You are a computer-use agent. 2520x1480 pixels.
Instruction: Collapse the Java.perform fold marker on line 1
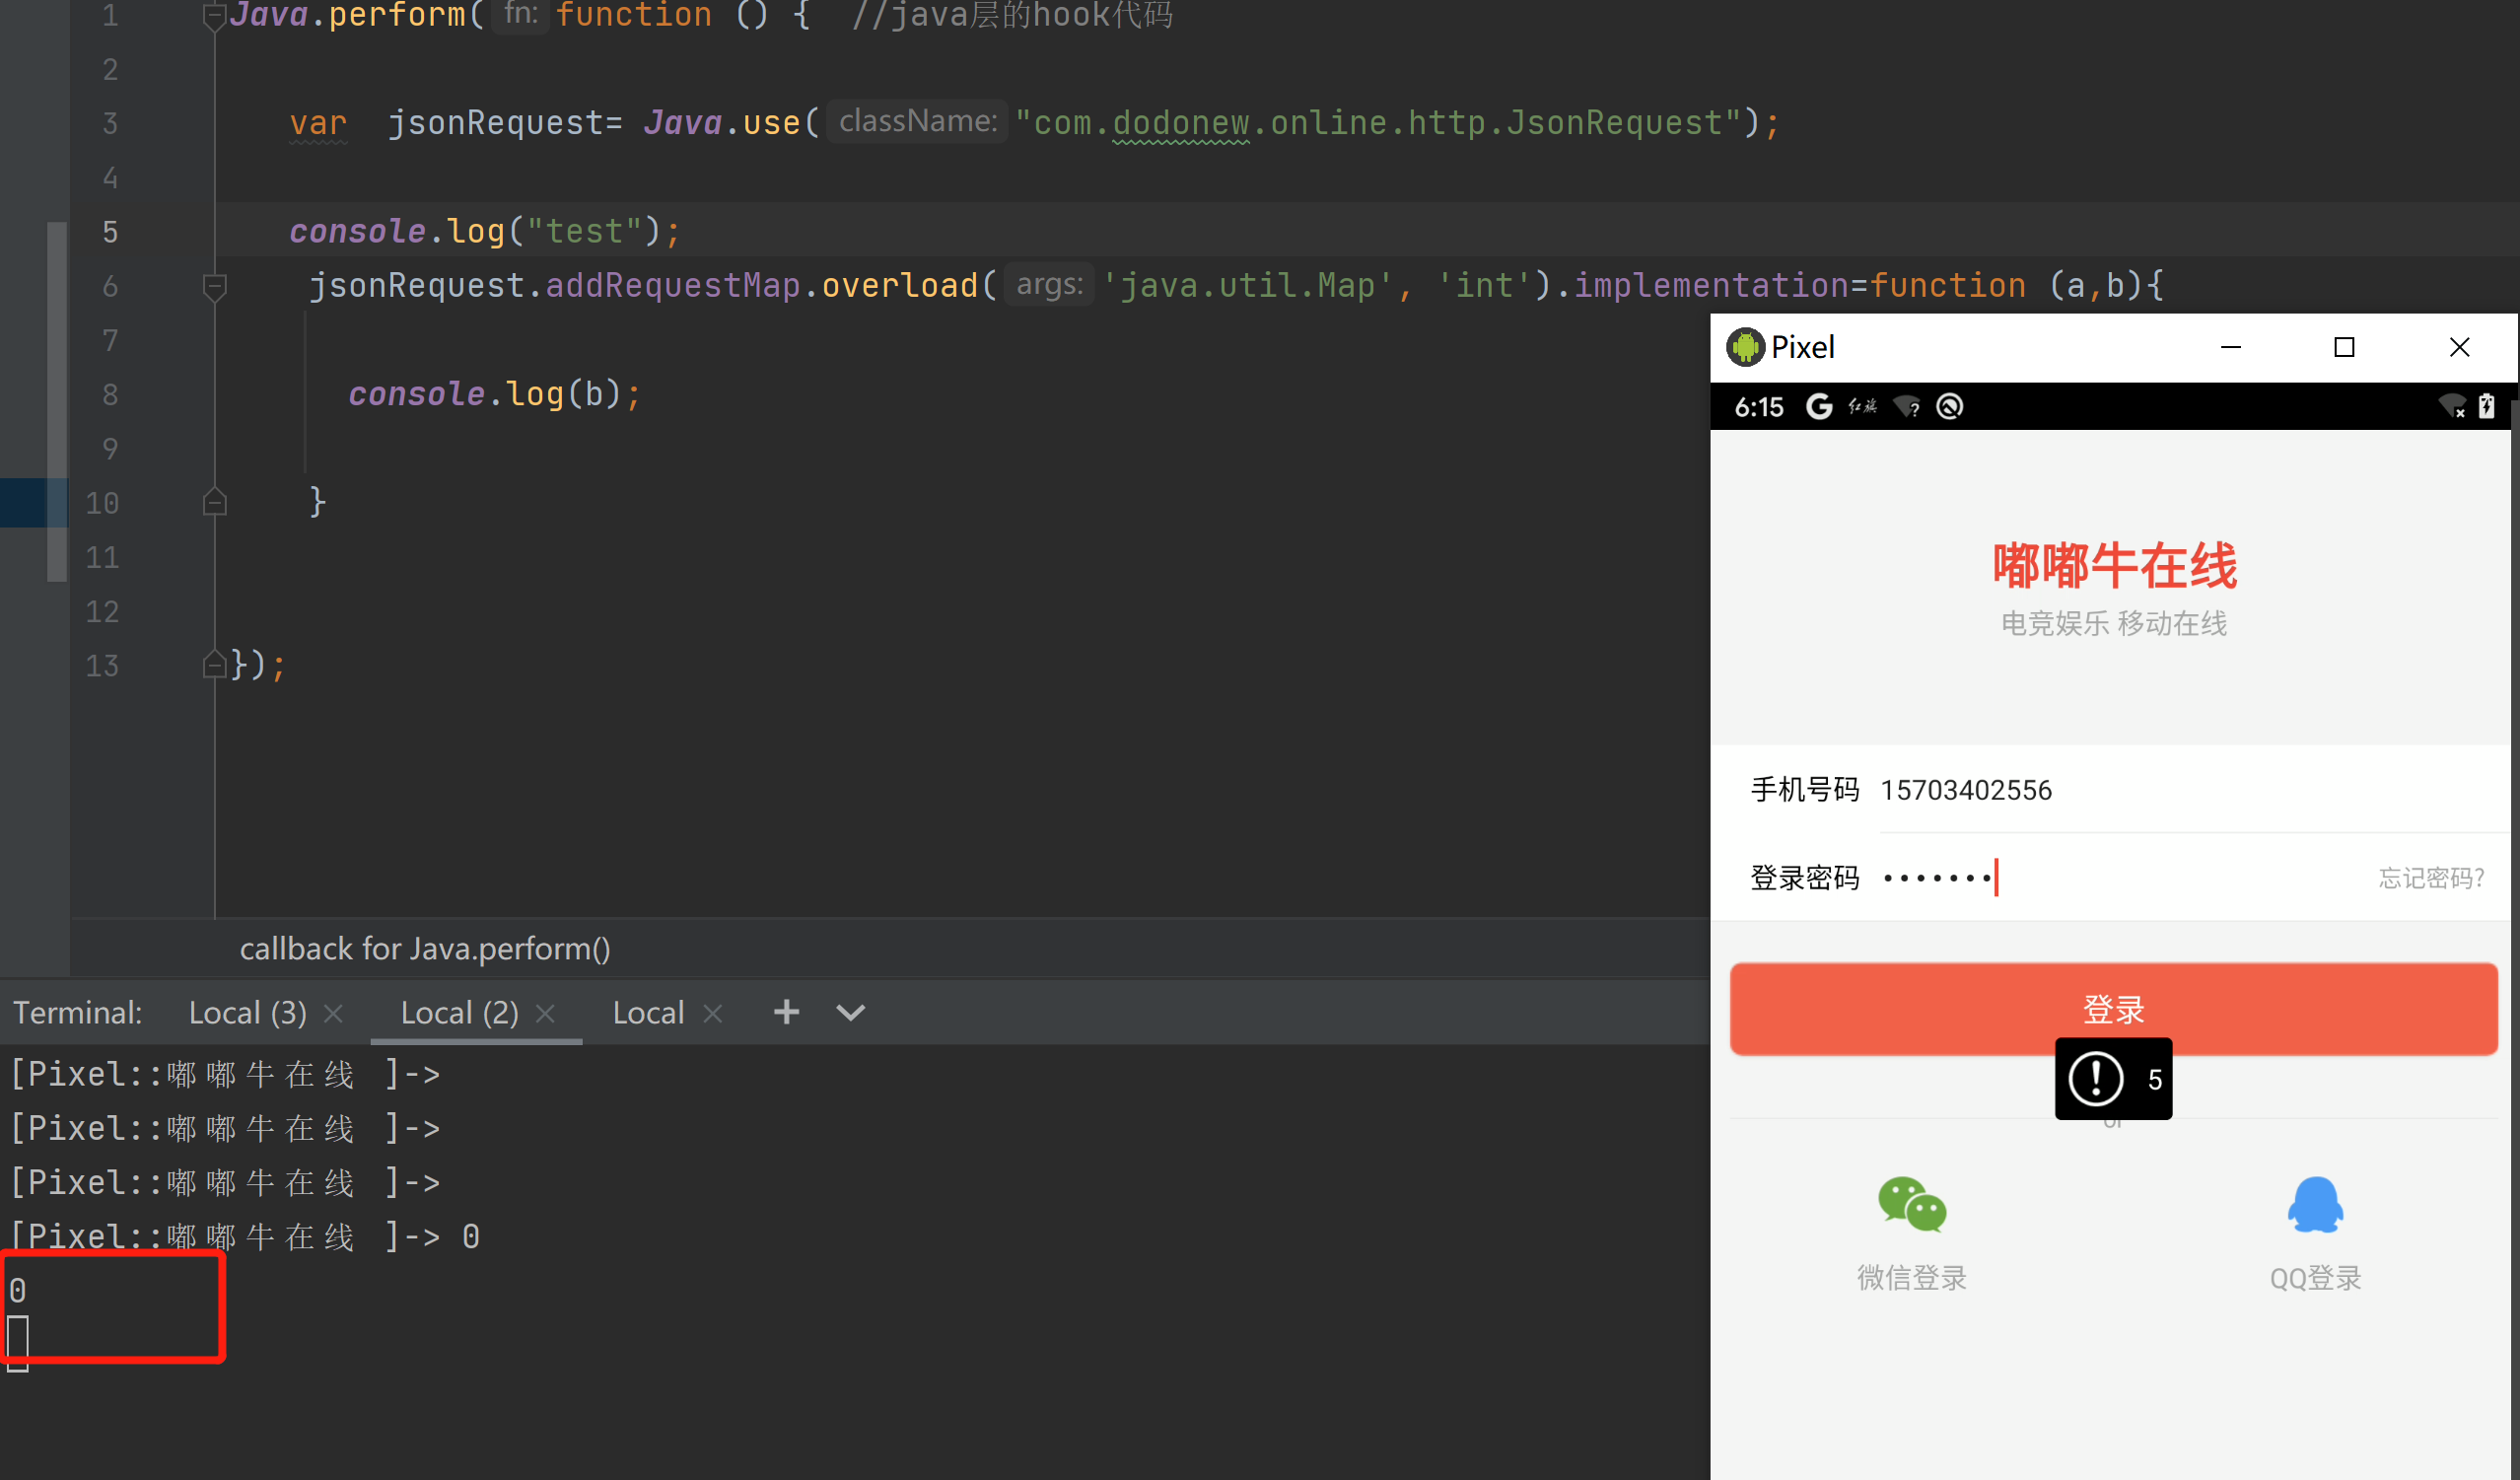(214, 15)
